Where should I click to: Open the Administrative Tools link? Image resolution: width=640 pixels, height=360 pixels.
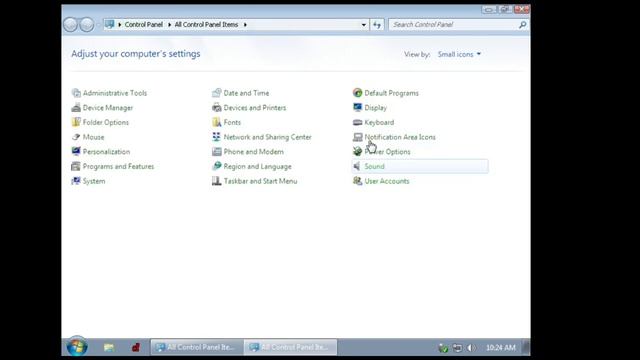(x=115, y=93)
